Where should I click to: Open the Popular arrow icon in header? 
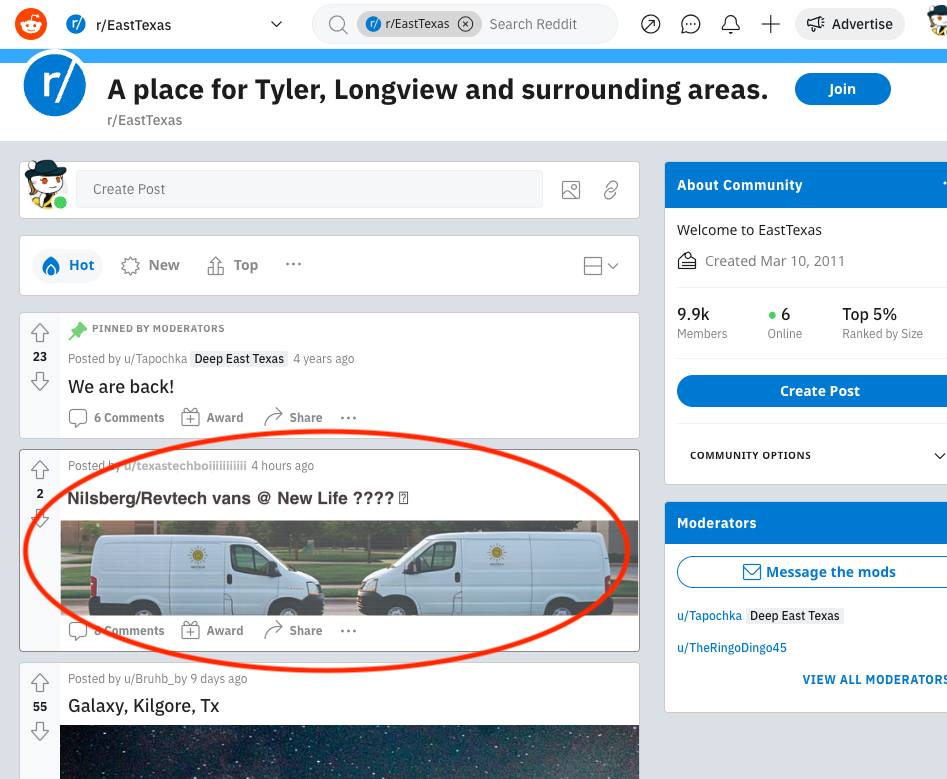click(x=651, y=24)
